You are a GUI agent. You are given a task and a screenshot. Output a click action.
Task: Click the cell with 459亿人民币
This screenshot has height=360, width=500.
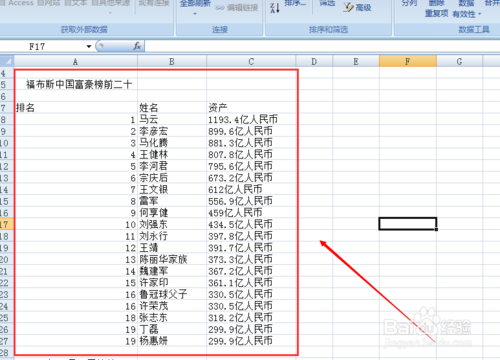point(251,213)
